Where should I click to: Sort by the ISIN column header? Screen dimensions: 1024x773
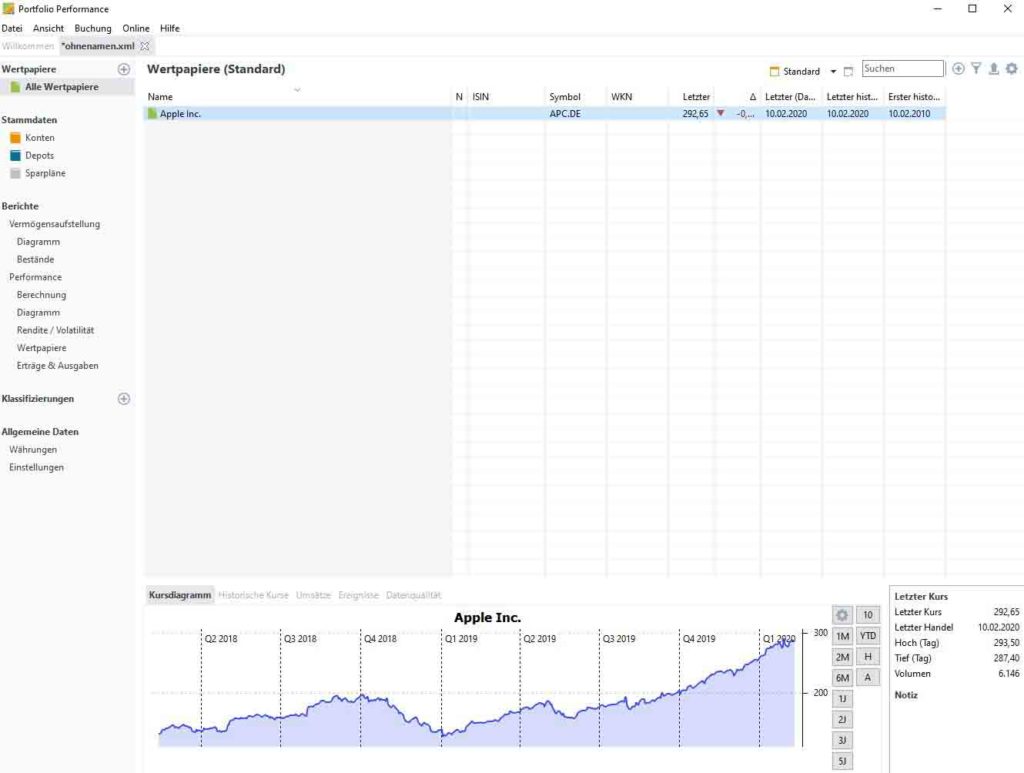click(x=506, y=97)
